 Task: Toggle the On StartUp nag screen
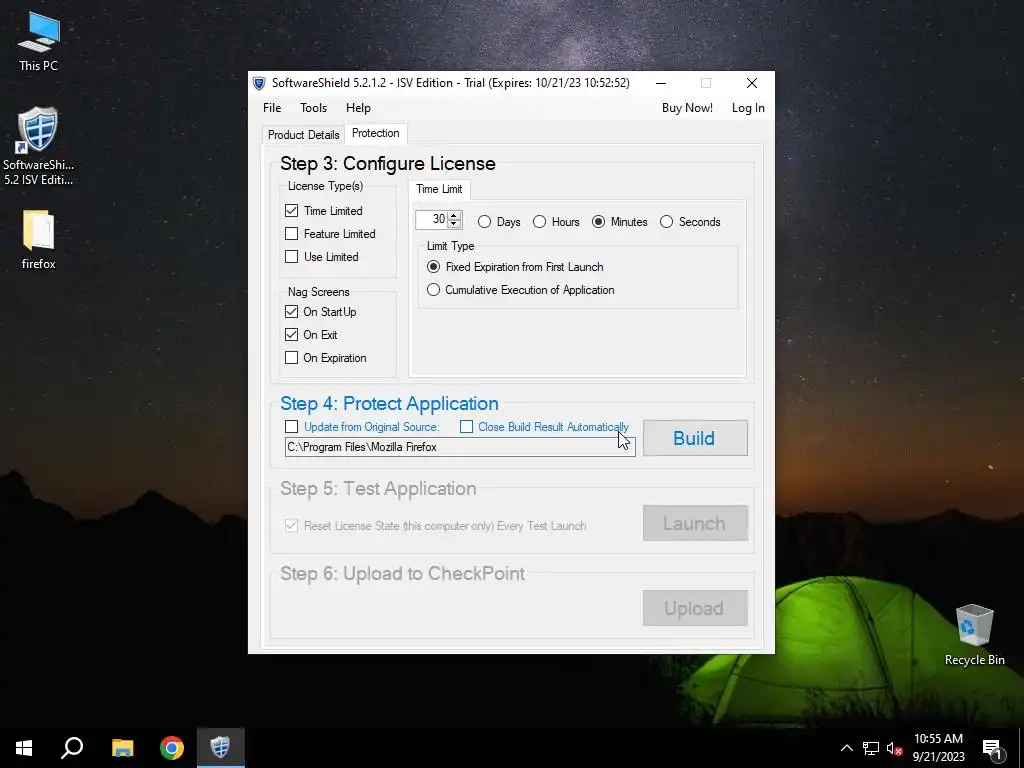pos(291,312)
